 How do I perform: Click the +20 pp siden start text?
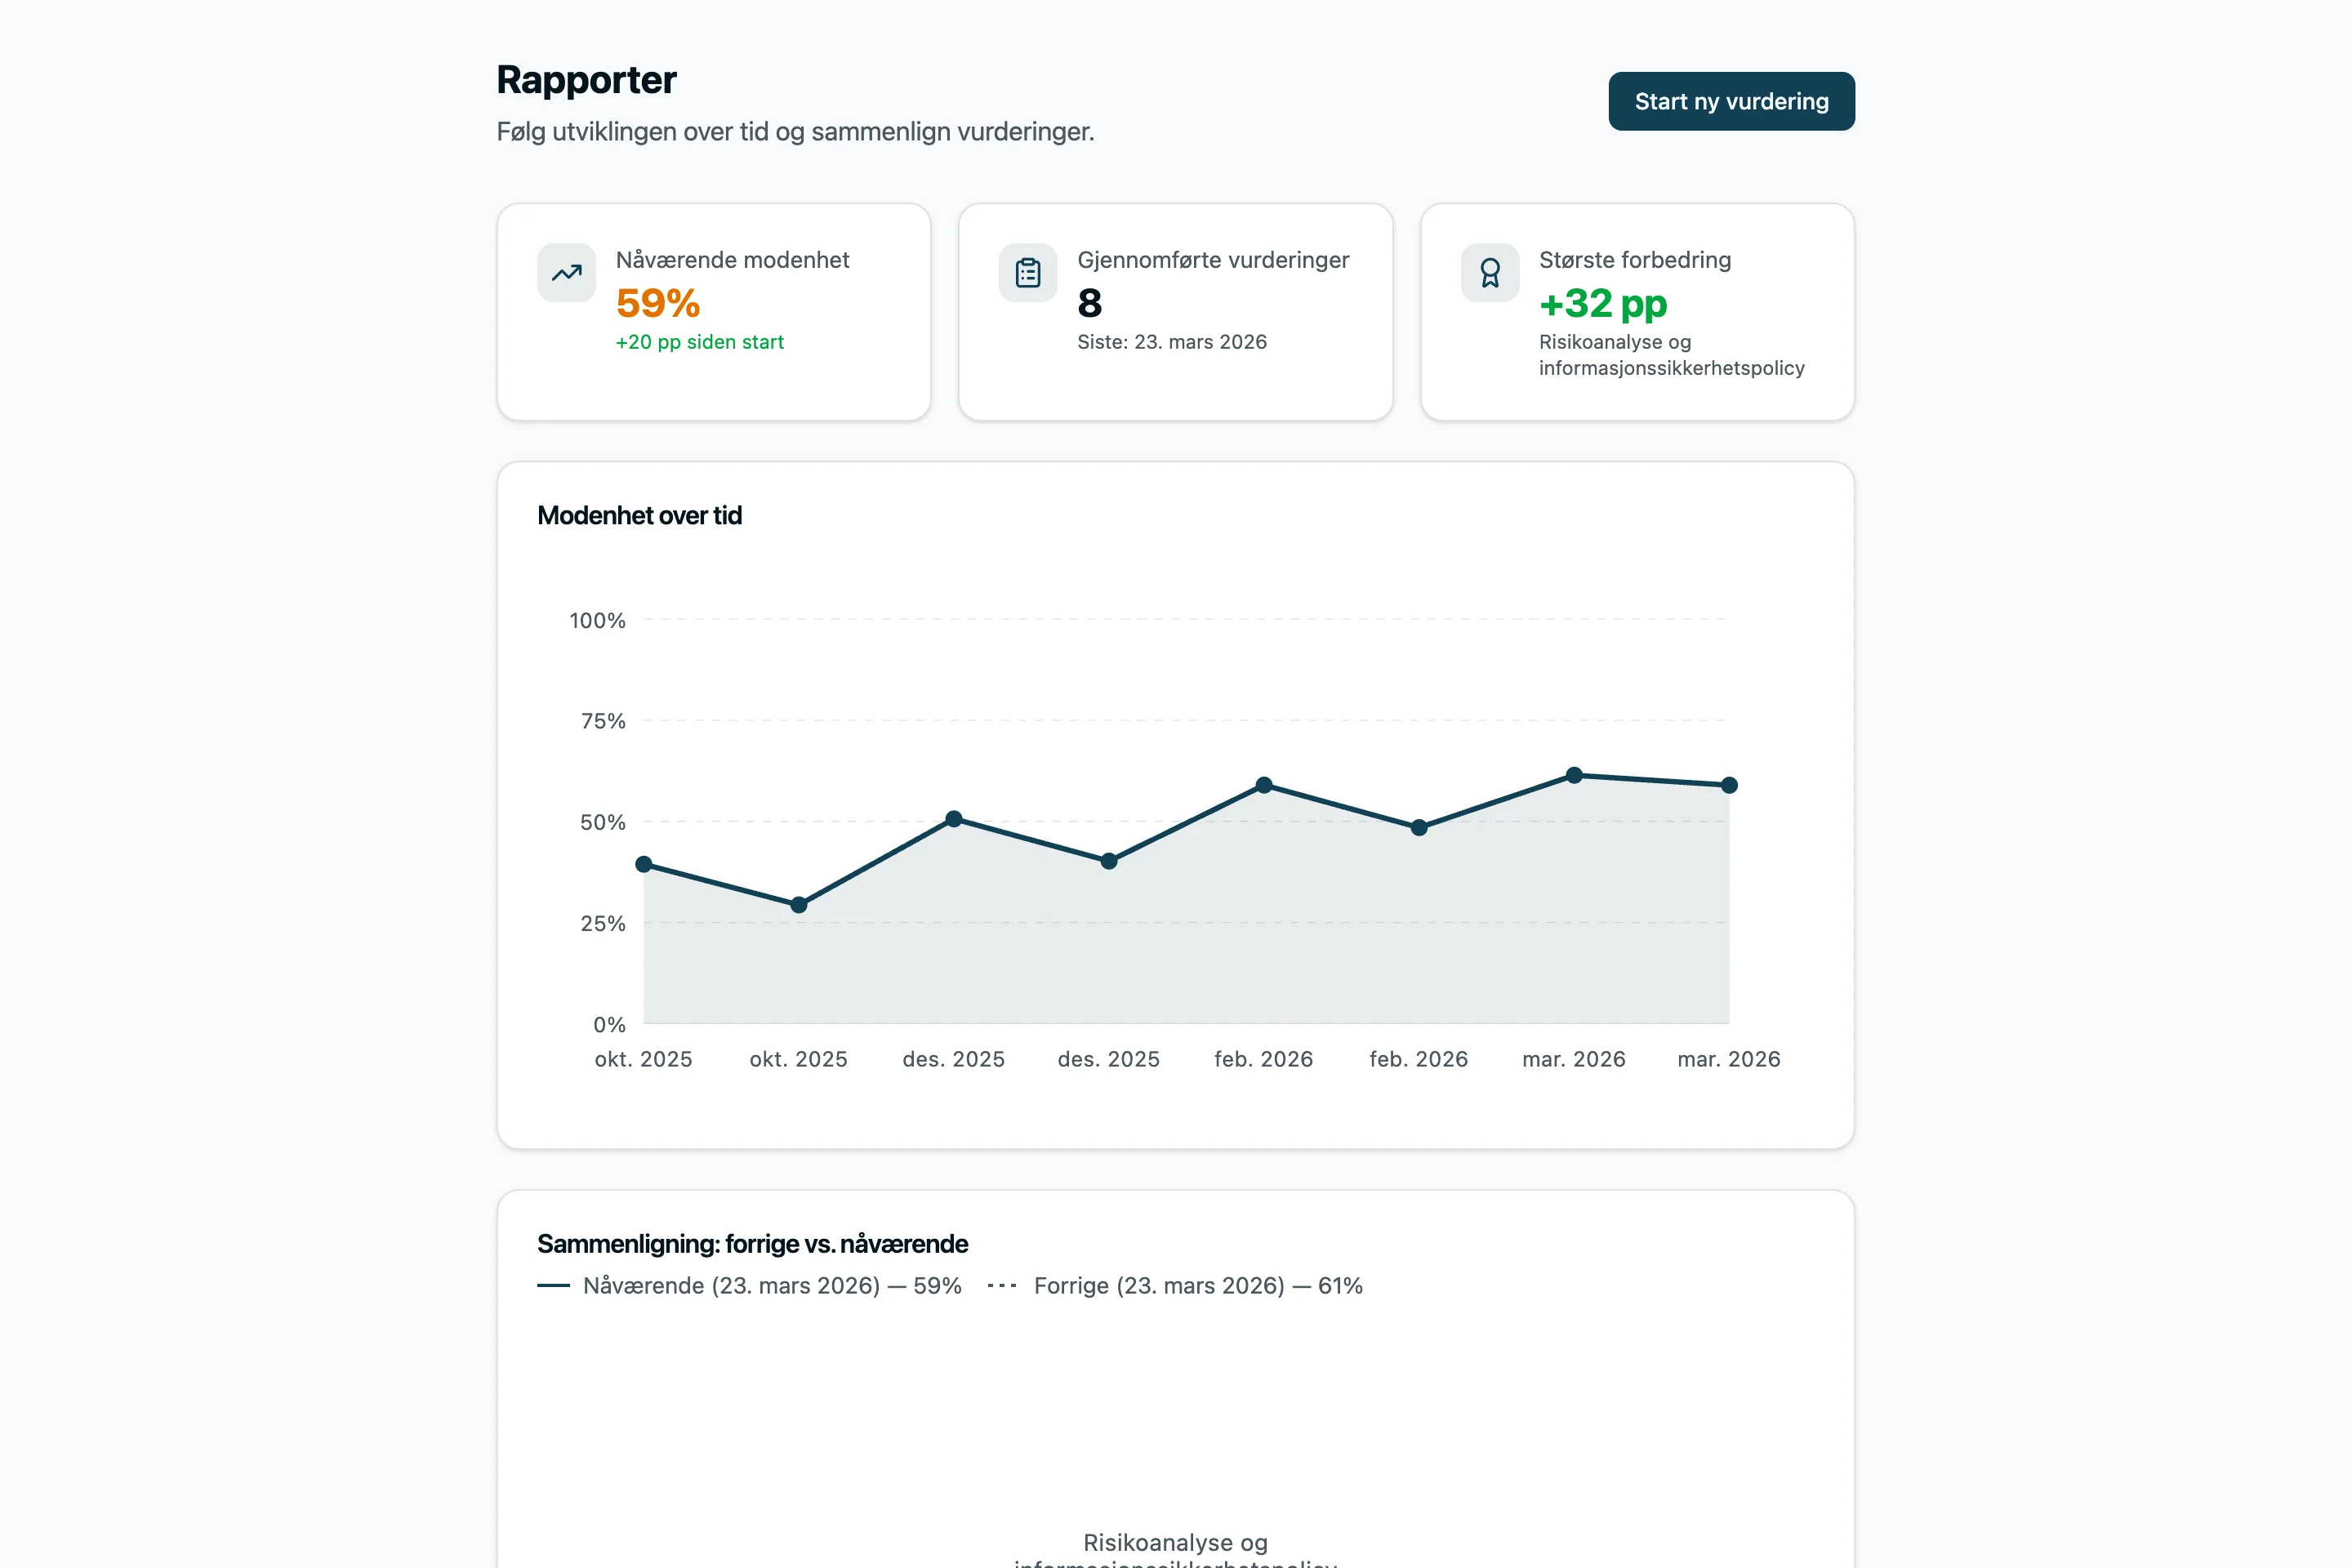(699, 342)
